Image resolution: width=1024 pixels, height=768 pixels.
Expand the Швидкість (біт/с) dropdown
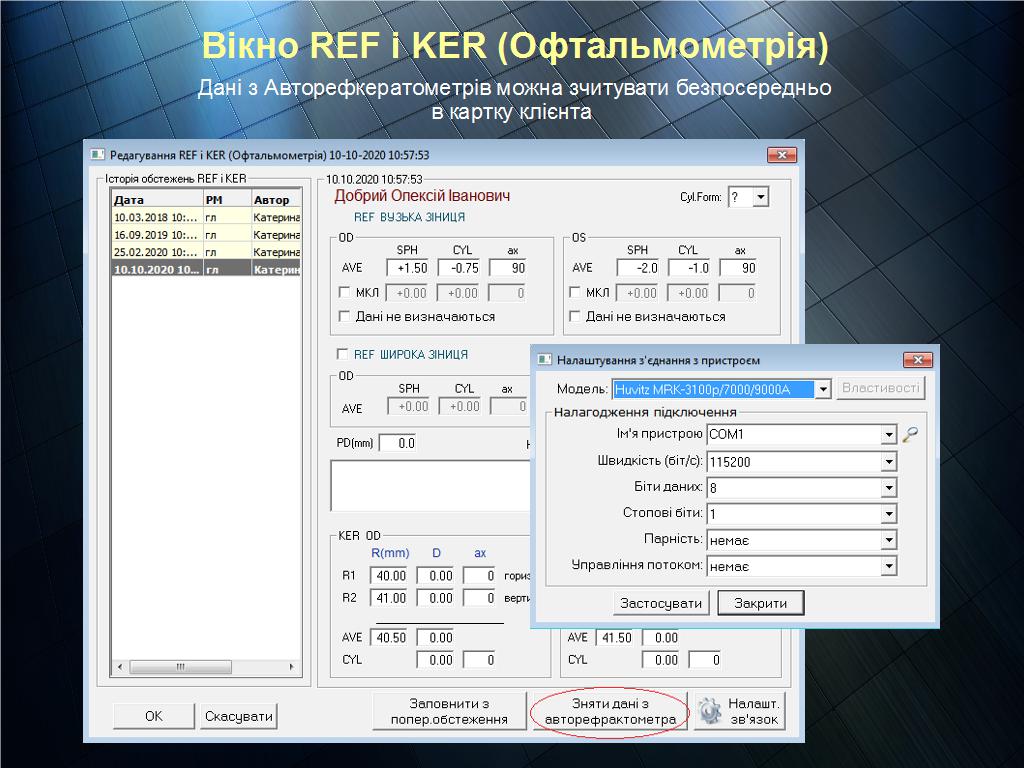click(x=888, y=462)
